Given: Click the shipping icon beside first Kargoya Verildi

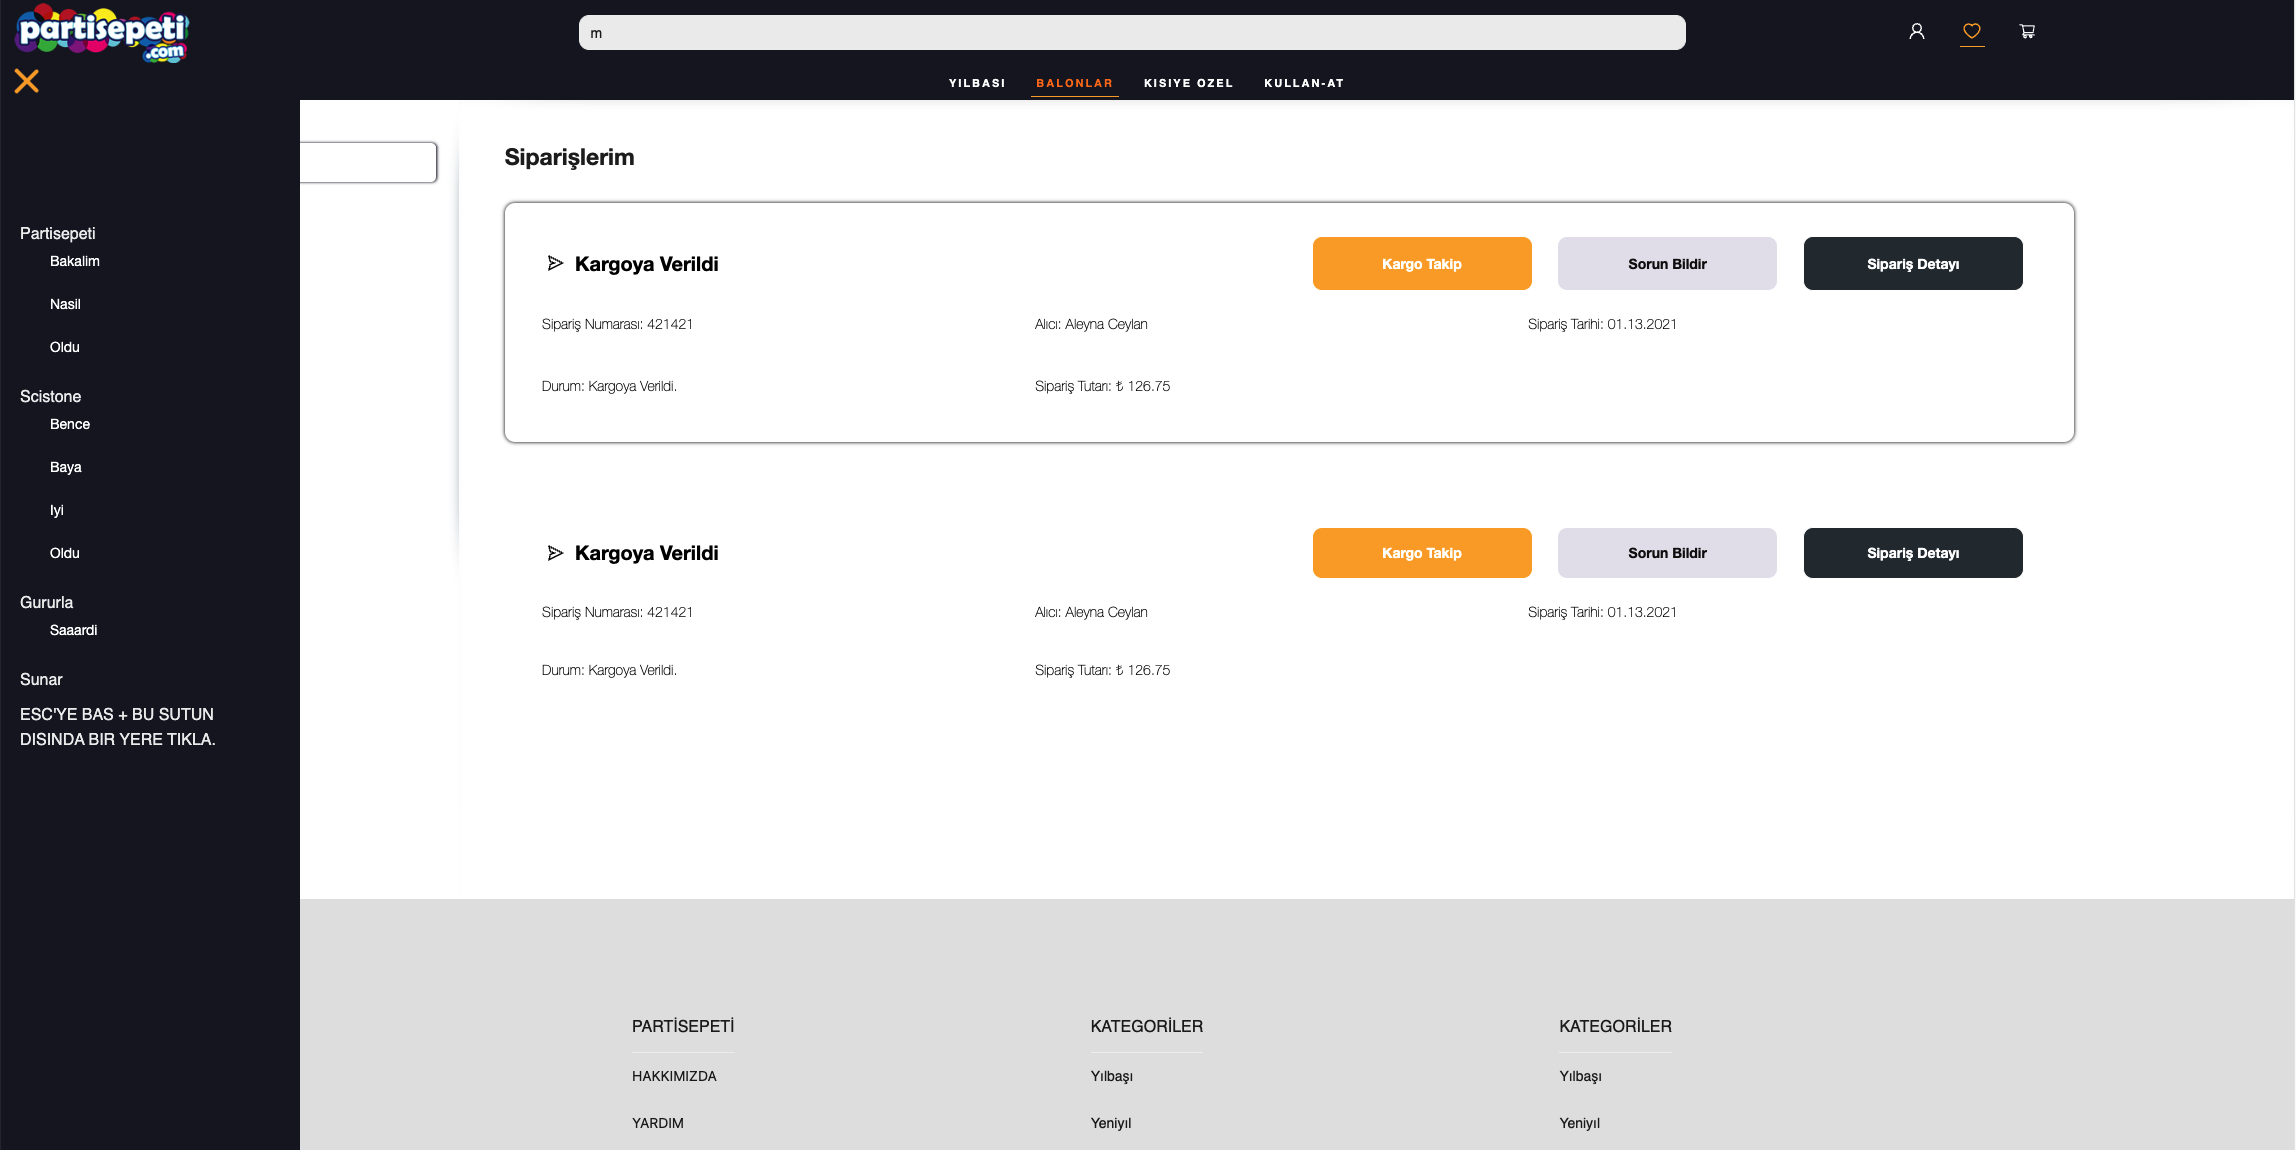Looking at the screenshot, I should coord(556,263).
